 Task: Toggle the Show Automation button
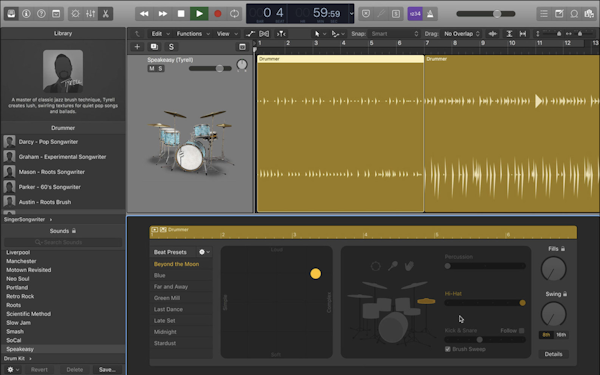pyautogui.click(x=250, y=34)
